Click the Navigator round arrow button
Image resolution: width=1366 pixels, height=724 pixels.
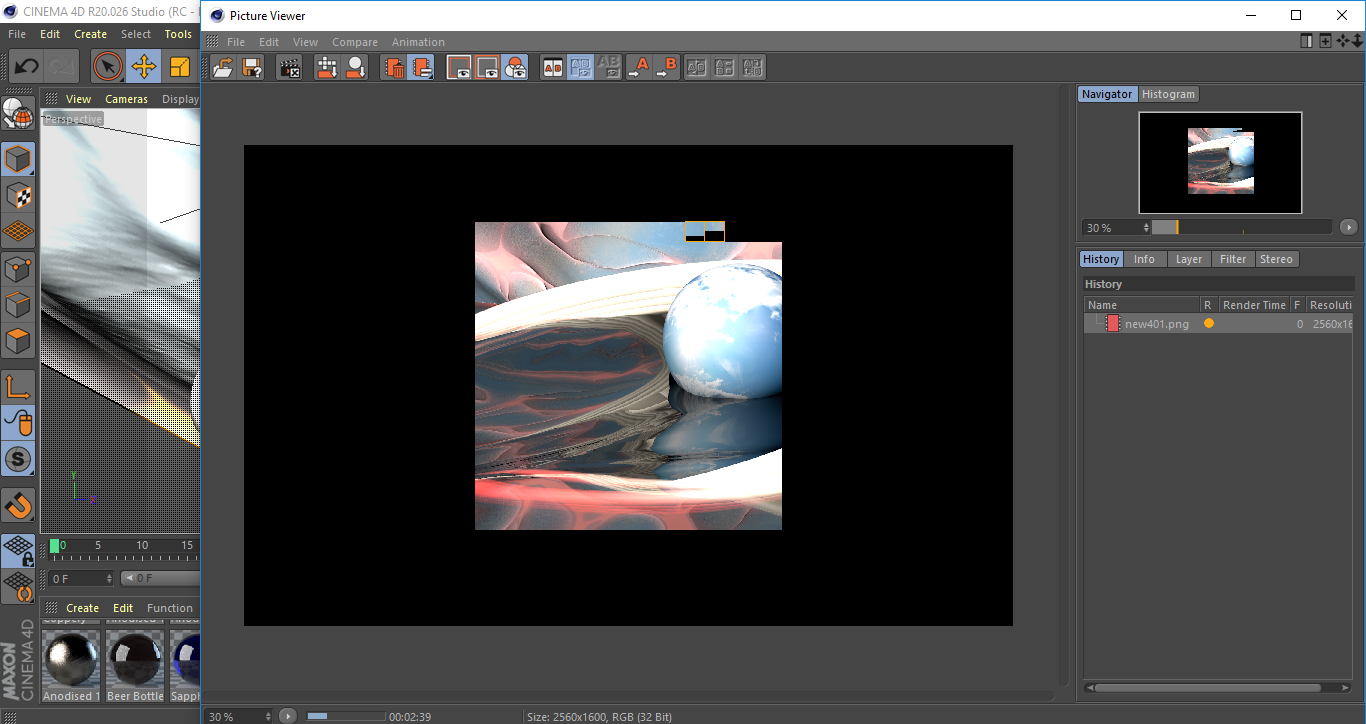(x=1349, y=227)
